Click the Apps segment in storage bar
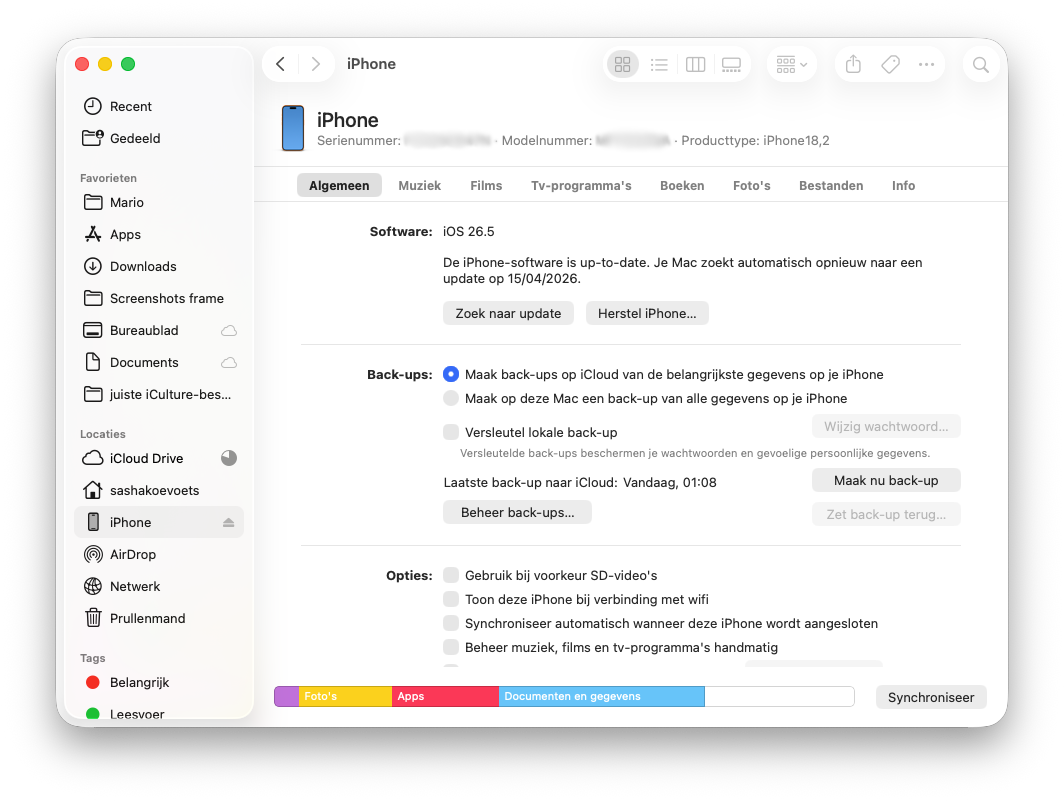The image size is (1064, 801). (445, 697)
